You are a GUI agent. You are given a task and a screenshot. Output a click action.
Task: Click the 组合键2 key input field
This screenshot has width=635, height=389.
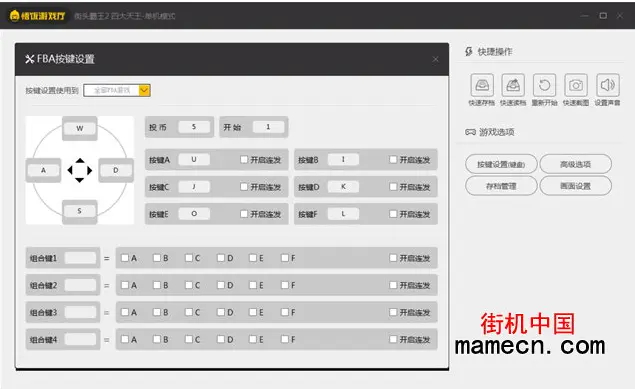(x=80, y=285)
